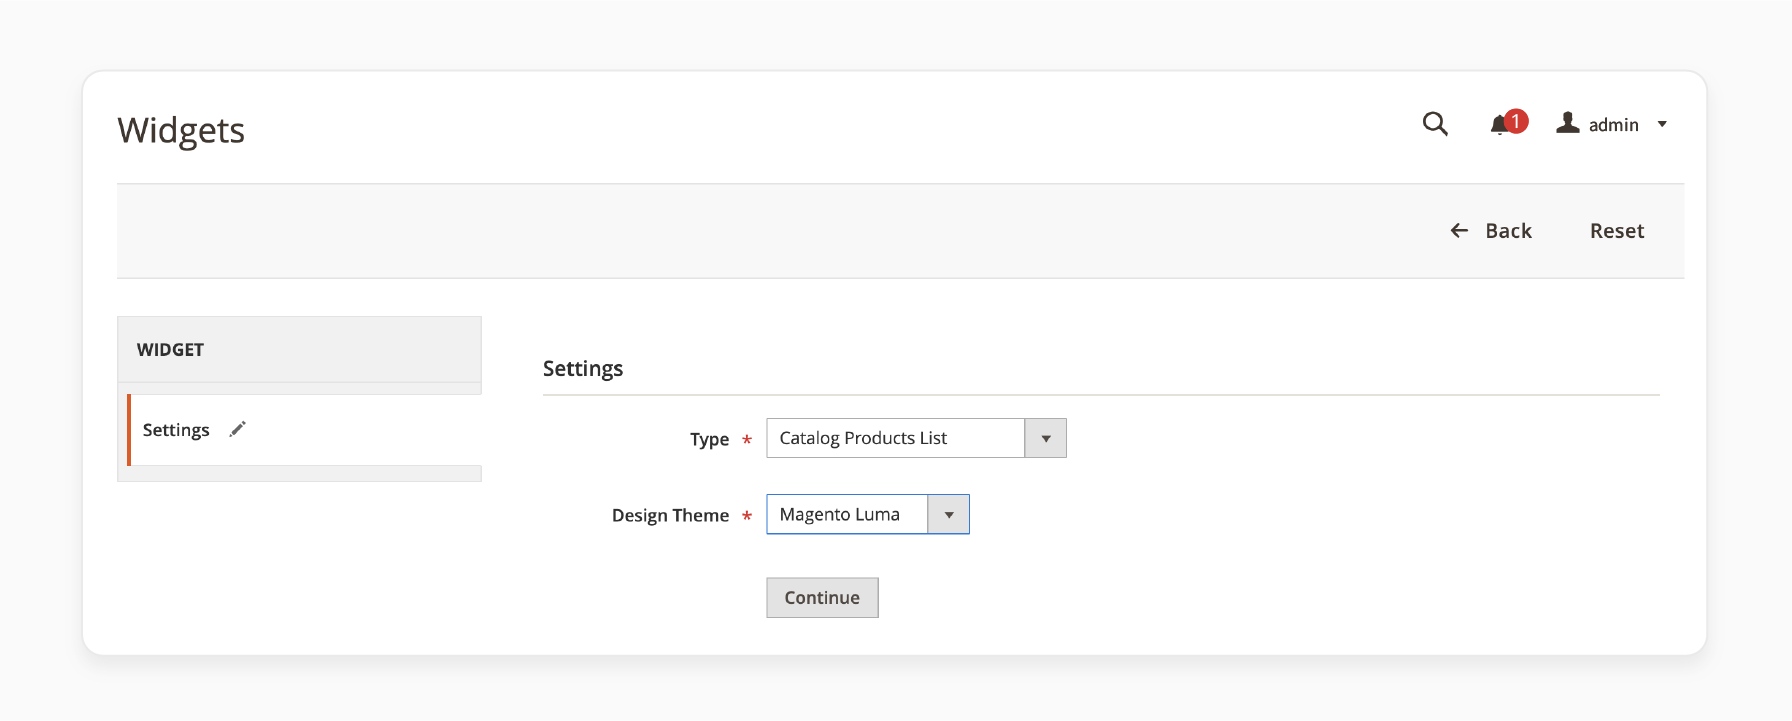
Task: Select the Magento Luma theme field
Action: 868,514
